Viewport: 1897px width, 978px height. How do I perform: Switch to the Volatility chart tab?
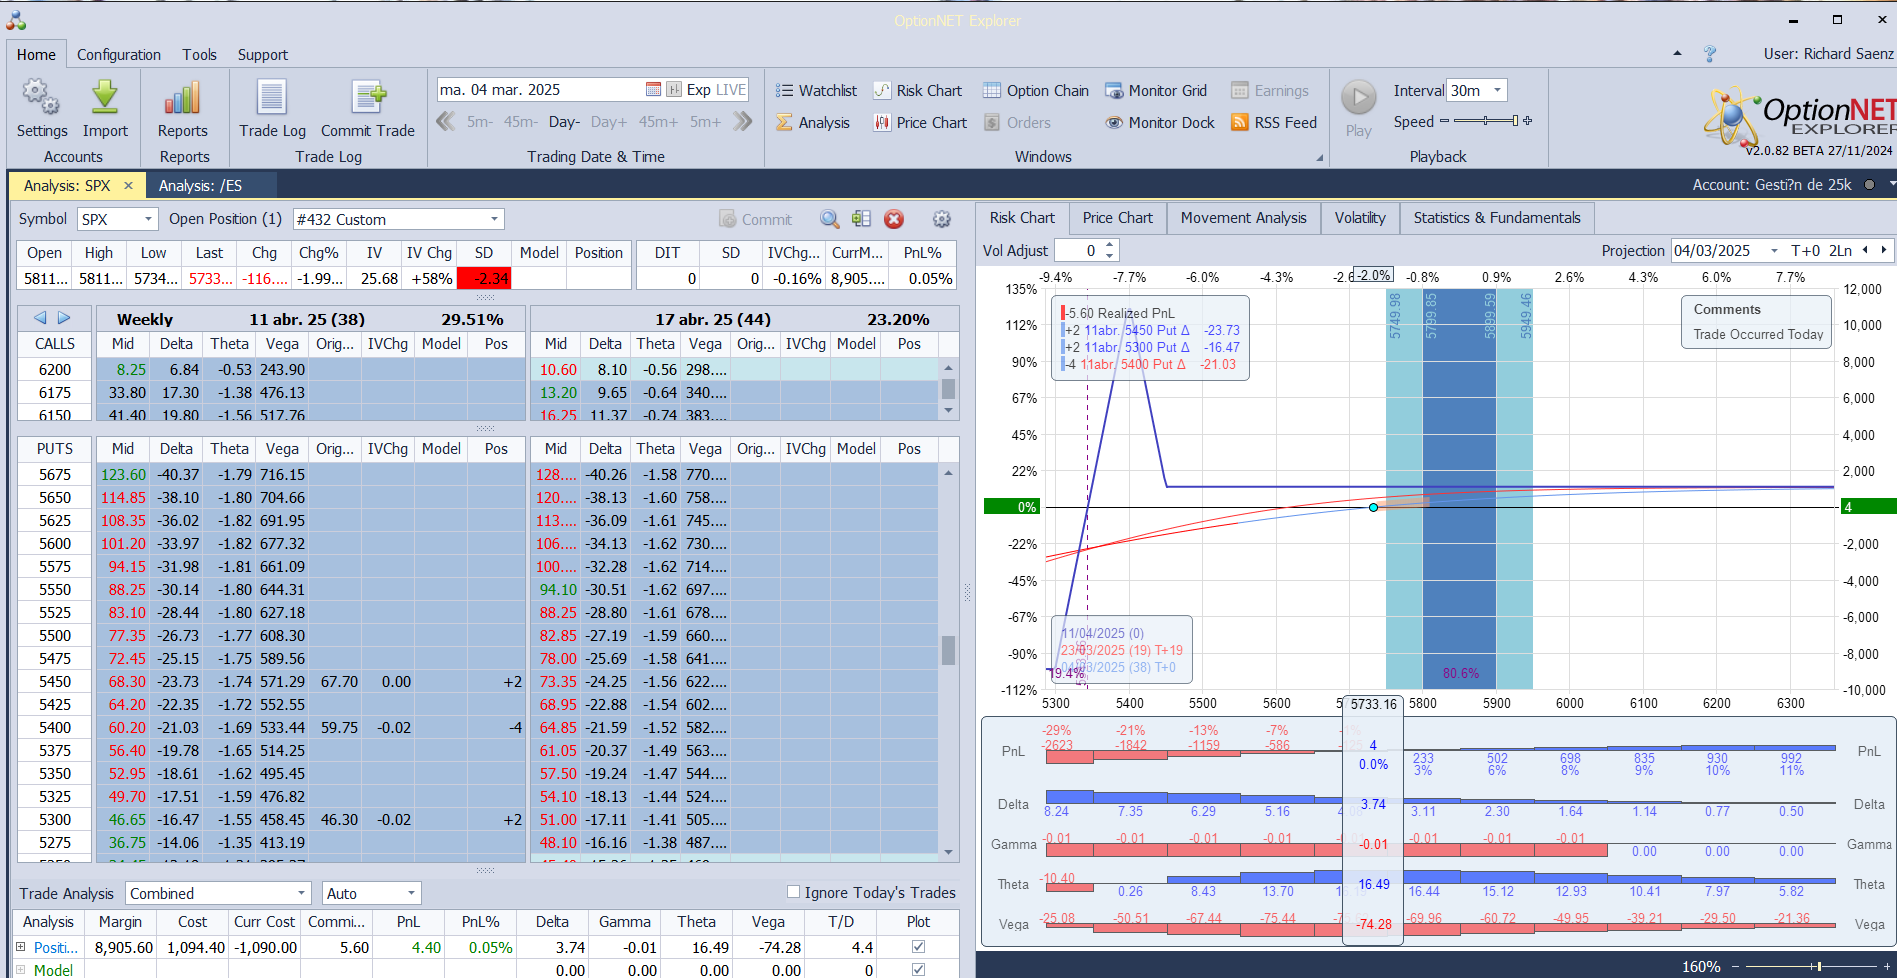coord(1360,218)
